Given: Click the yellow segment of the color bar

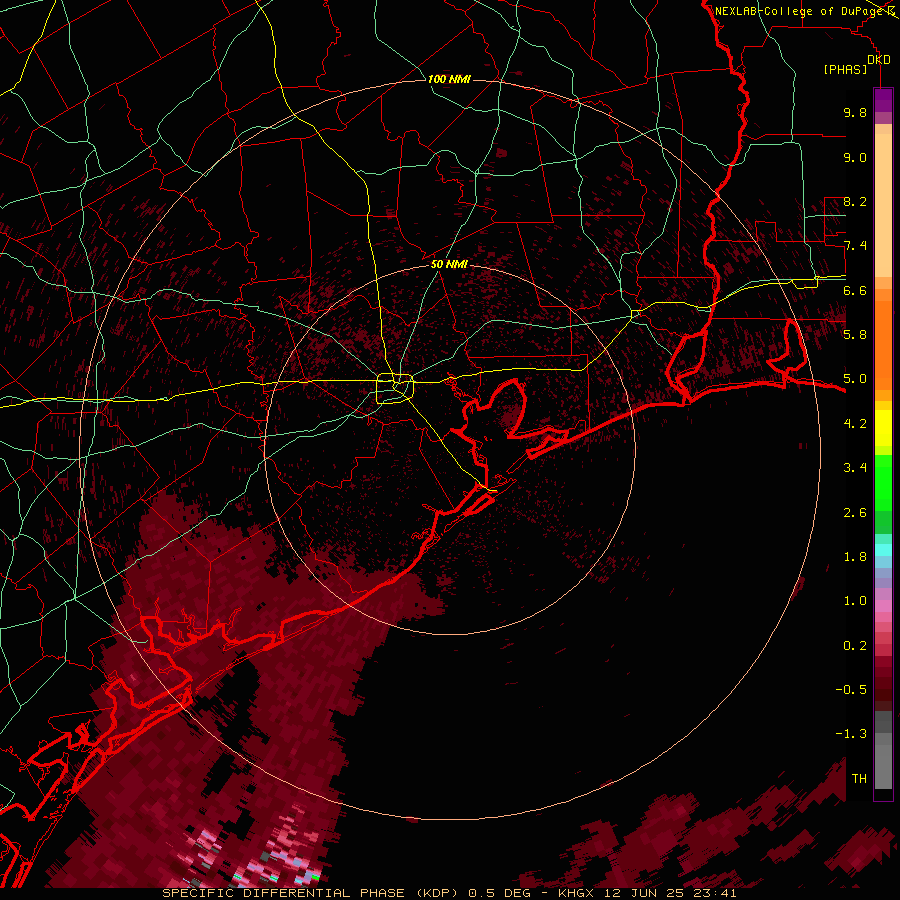Looking at the screenshot, I should (x=883, y=428).
